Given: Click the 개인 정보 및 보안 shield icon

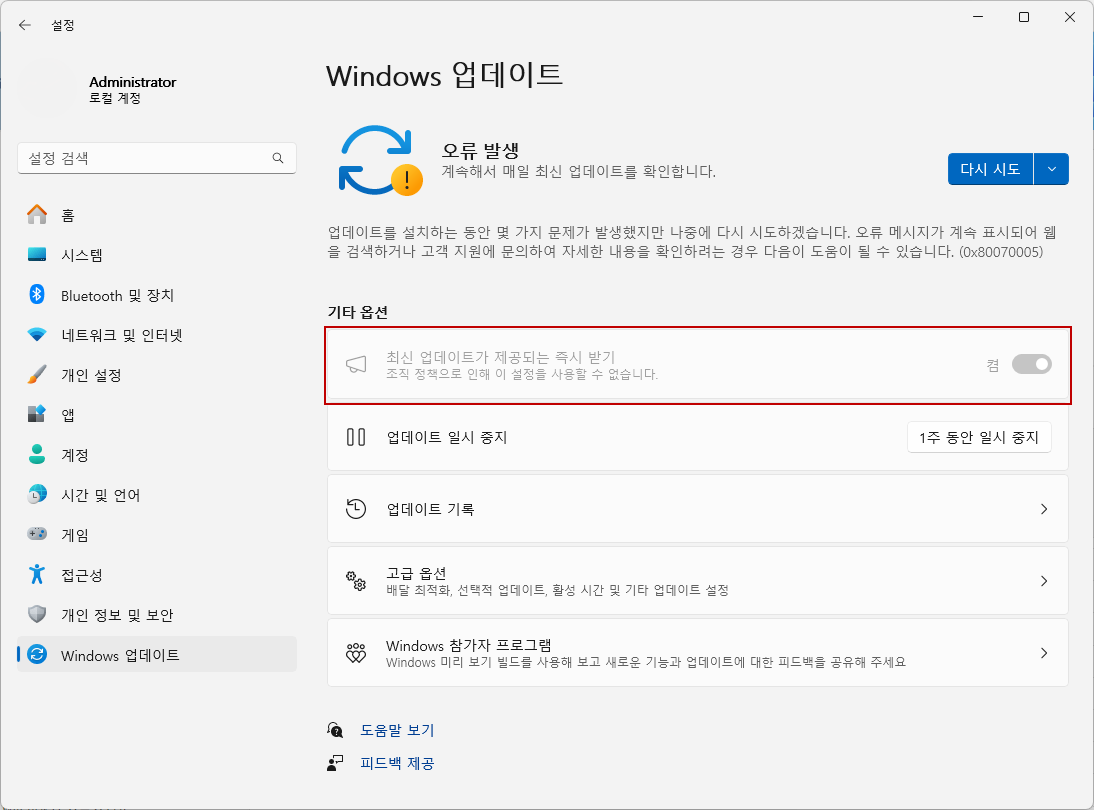Looking at the screenshot, I should coord(37,615).
